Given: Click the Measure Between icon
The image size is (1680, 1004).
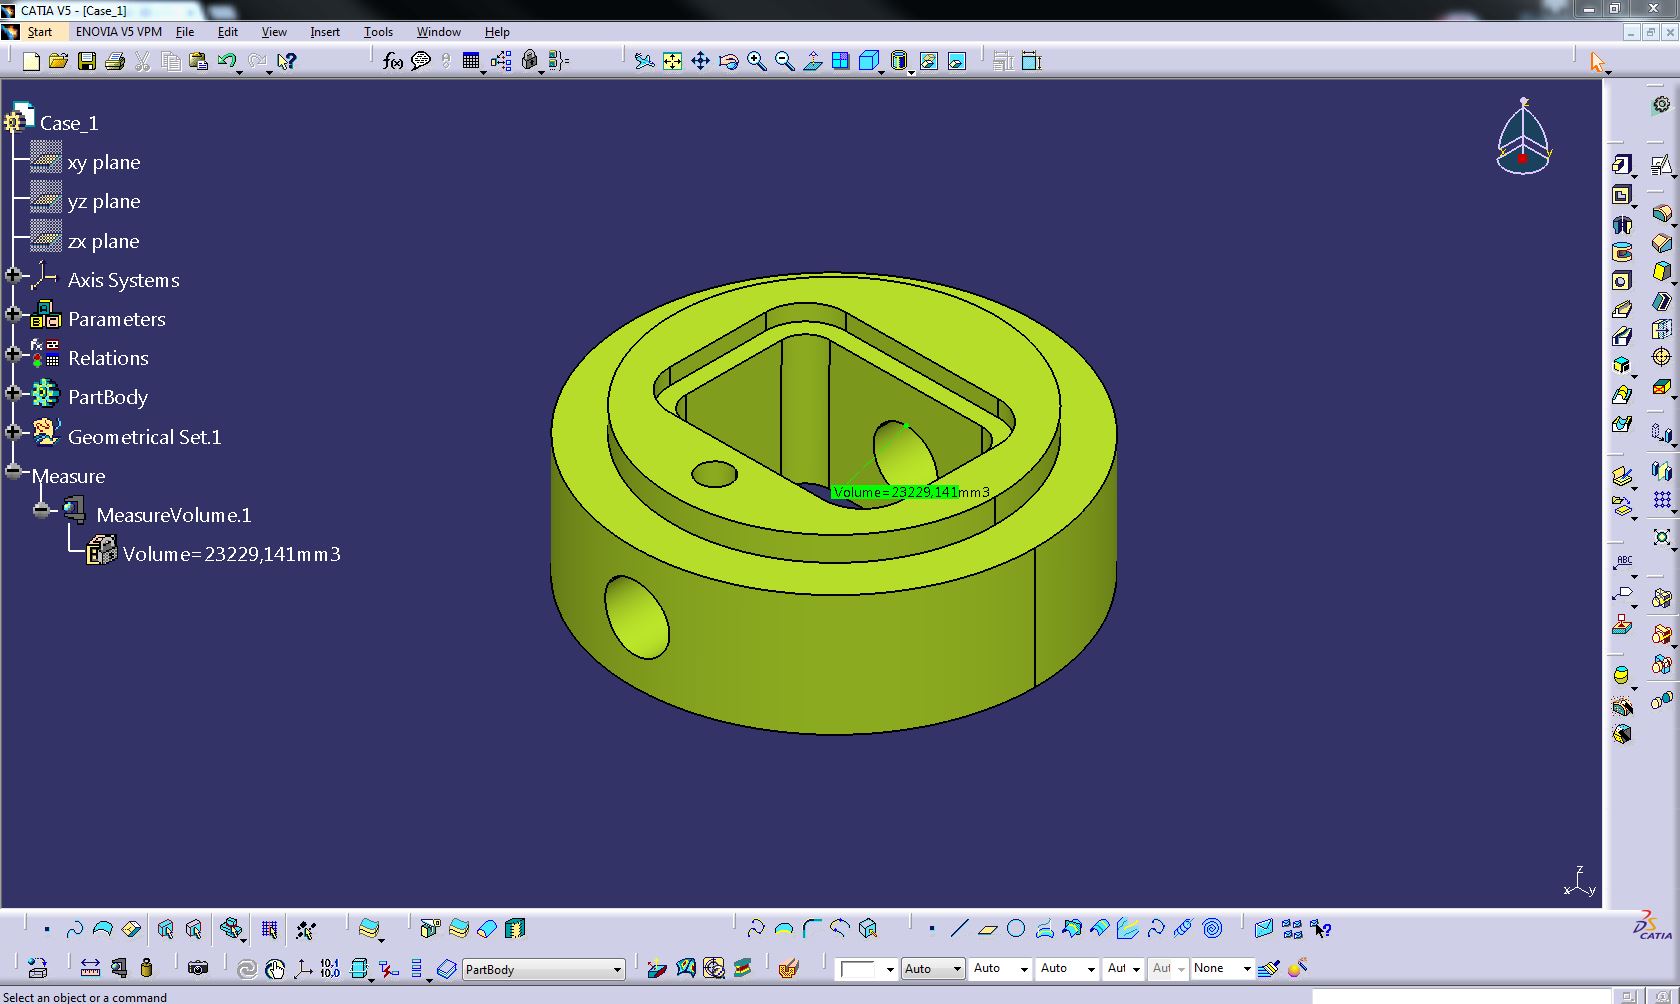Looking at the screenshot, I should click(91, 968).
